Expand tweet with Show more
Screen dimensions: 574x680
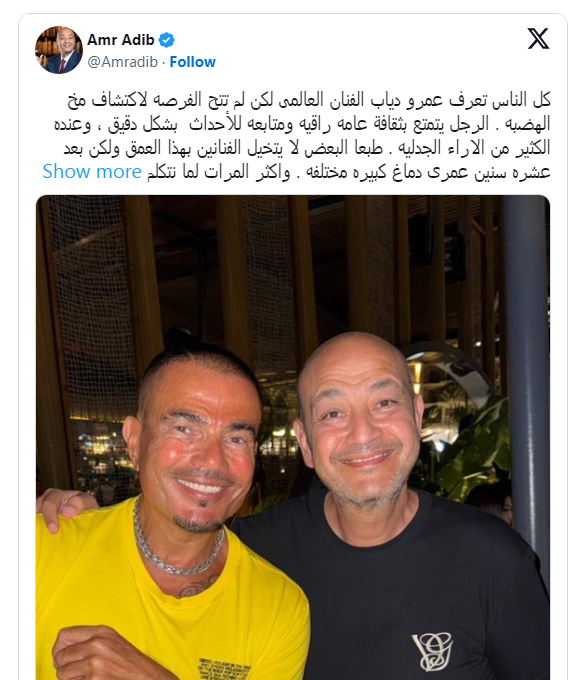click(92, 172)
